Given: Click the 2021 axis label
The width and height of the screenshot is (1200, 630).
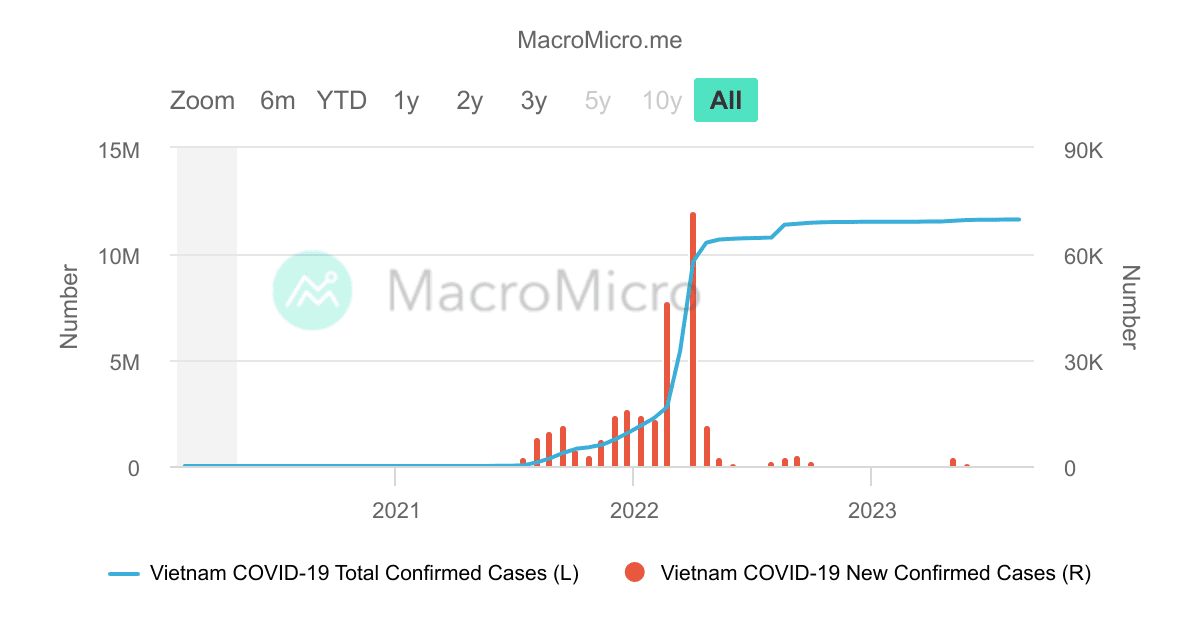Looking at the screenshot, I should coord(395,511).
